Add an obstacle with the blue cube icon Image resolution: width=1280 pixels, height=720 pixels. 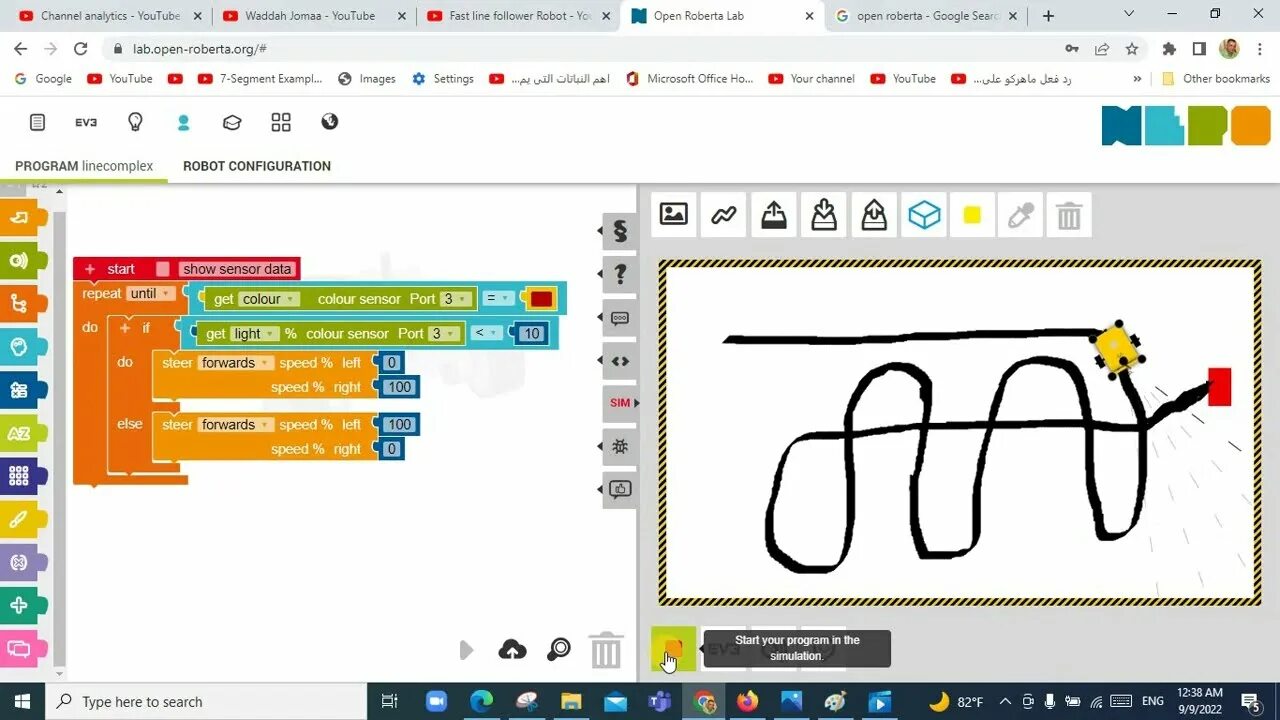point(924,214)
